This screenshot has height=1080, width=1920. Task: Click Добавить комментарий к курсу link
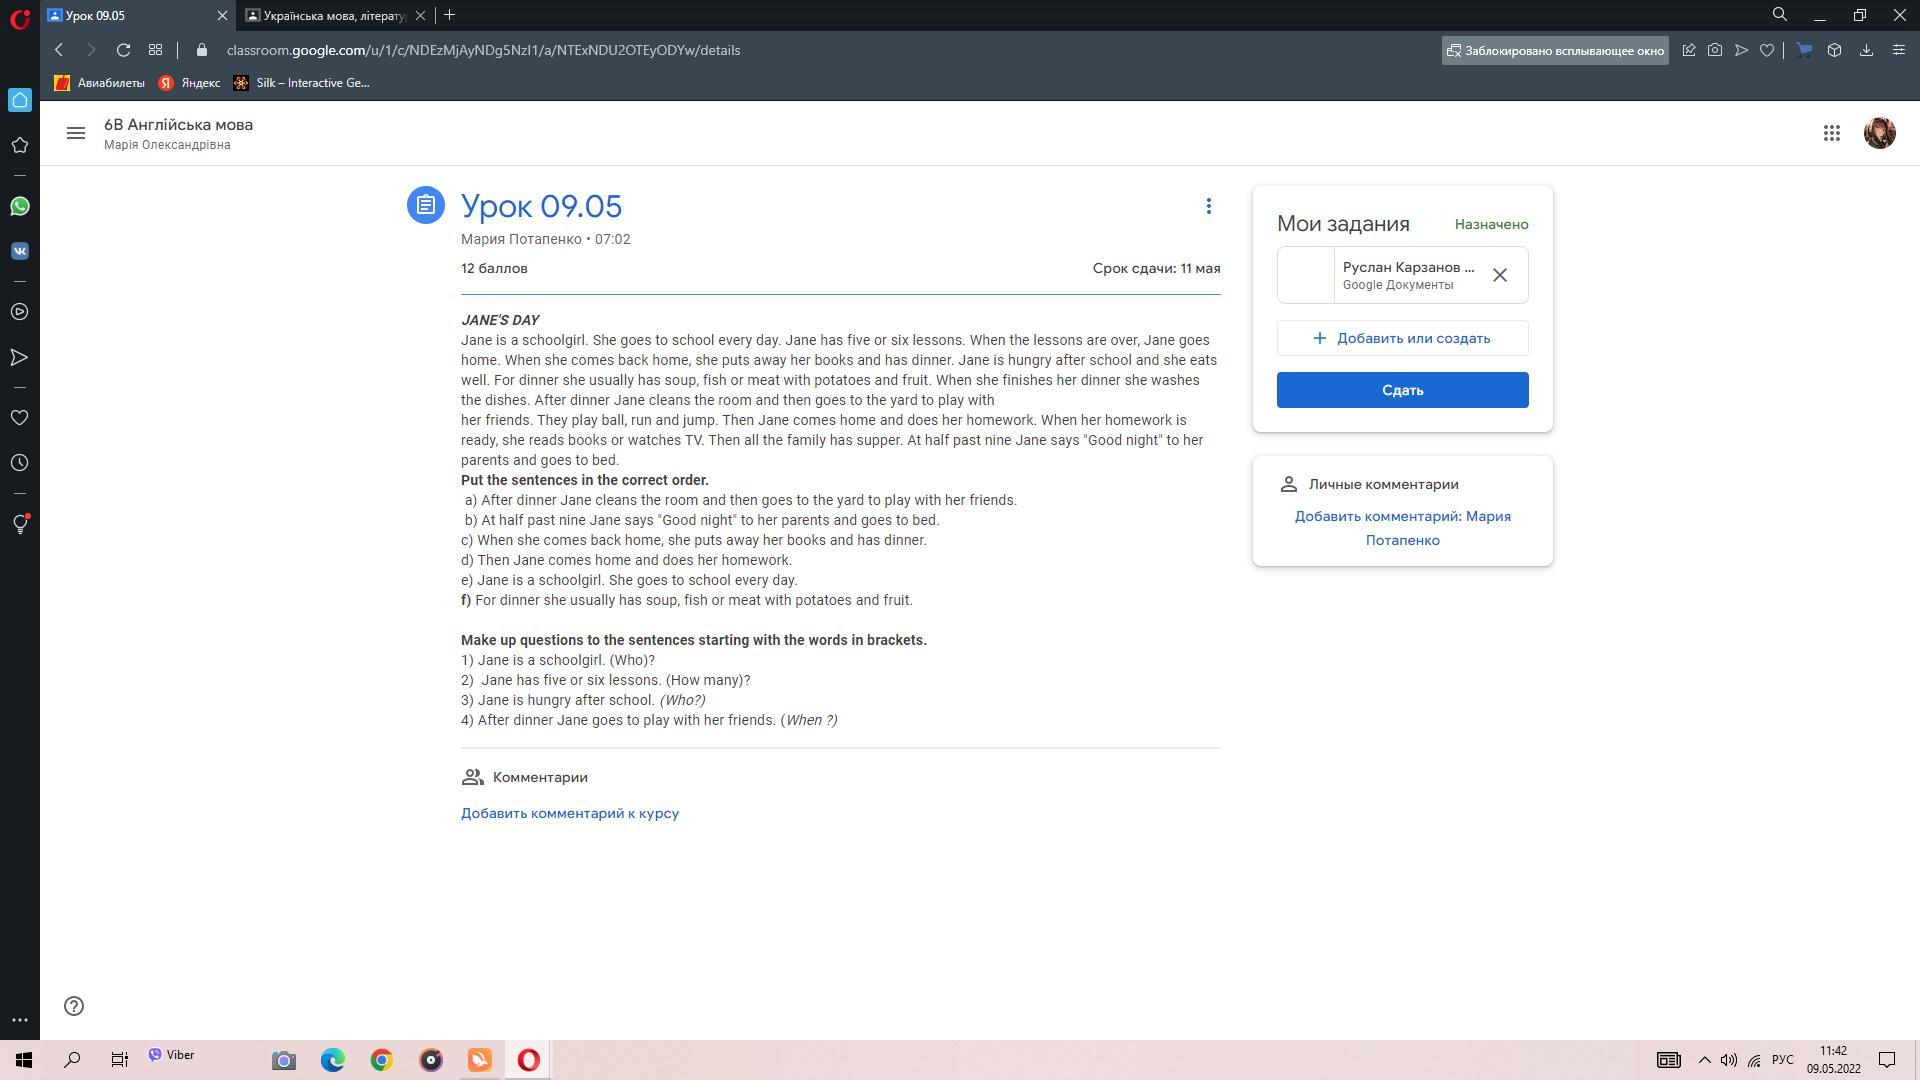pyautogui.click(x=569, y=813)
